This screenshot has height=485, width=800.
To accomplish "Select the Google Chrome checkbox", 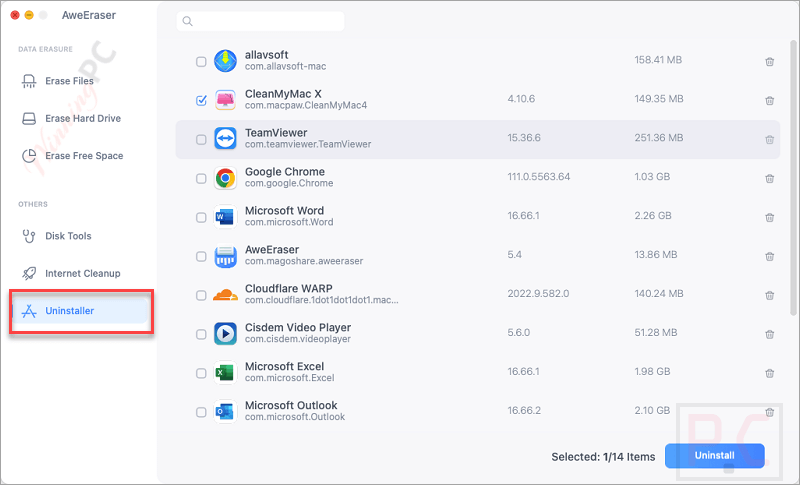I will [201, 178].
